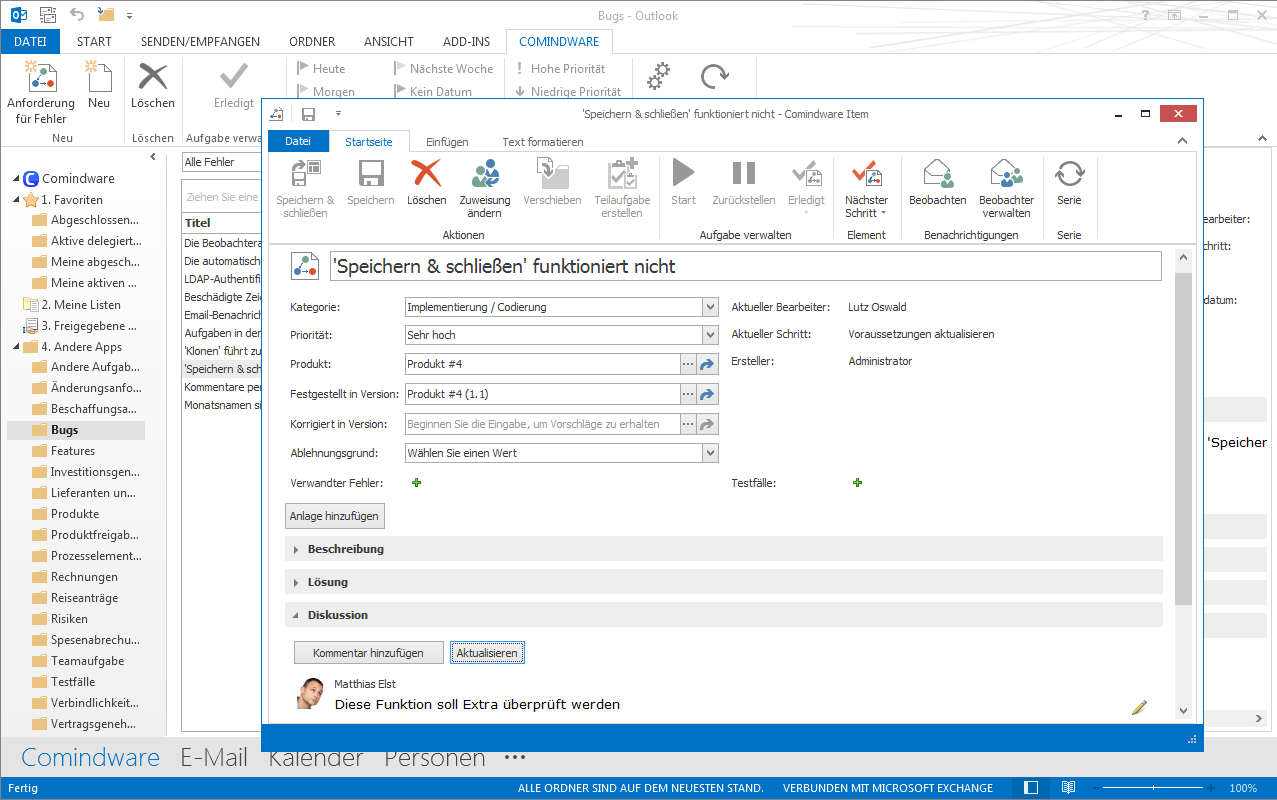The height and width of the screenshot is (800, 1277).
Task: Select 2. Meine Listen
Action: [x=81, y=305]
